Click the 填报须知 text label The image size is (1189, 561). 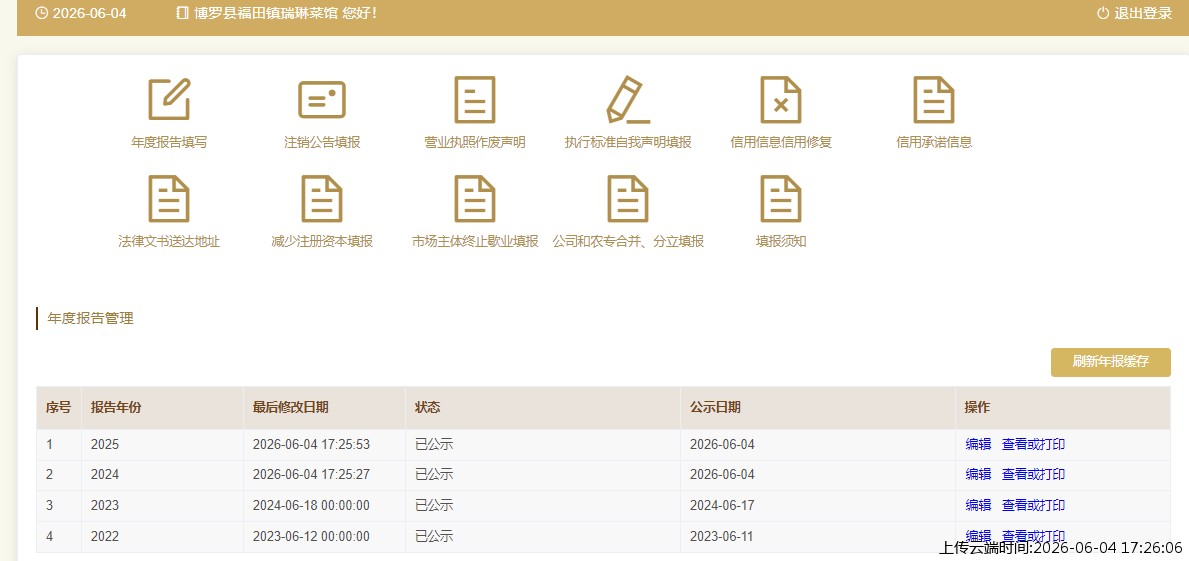781,242
